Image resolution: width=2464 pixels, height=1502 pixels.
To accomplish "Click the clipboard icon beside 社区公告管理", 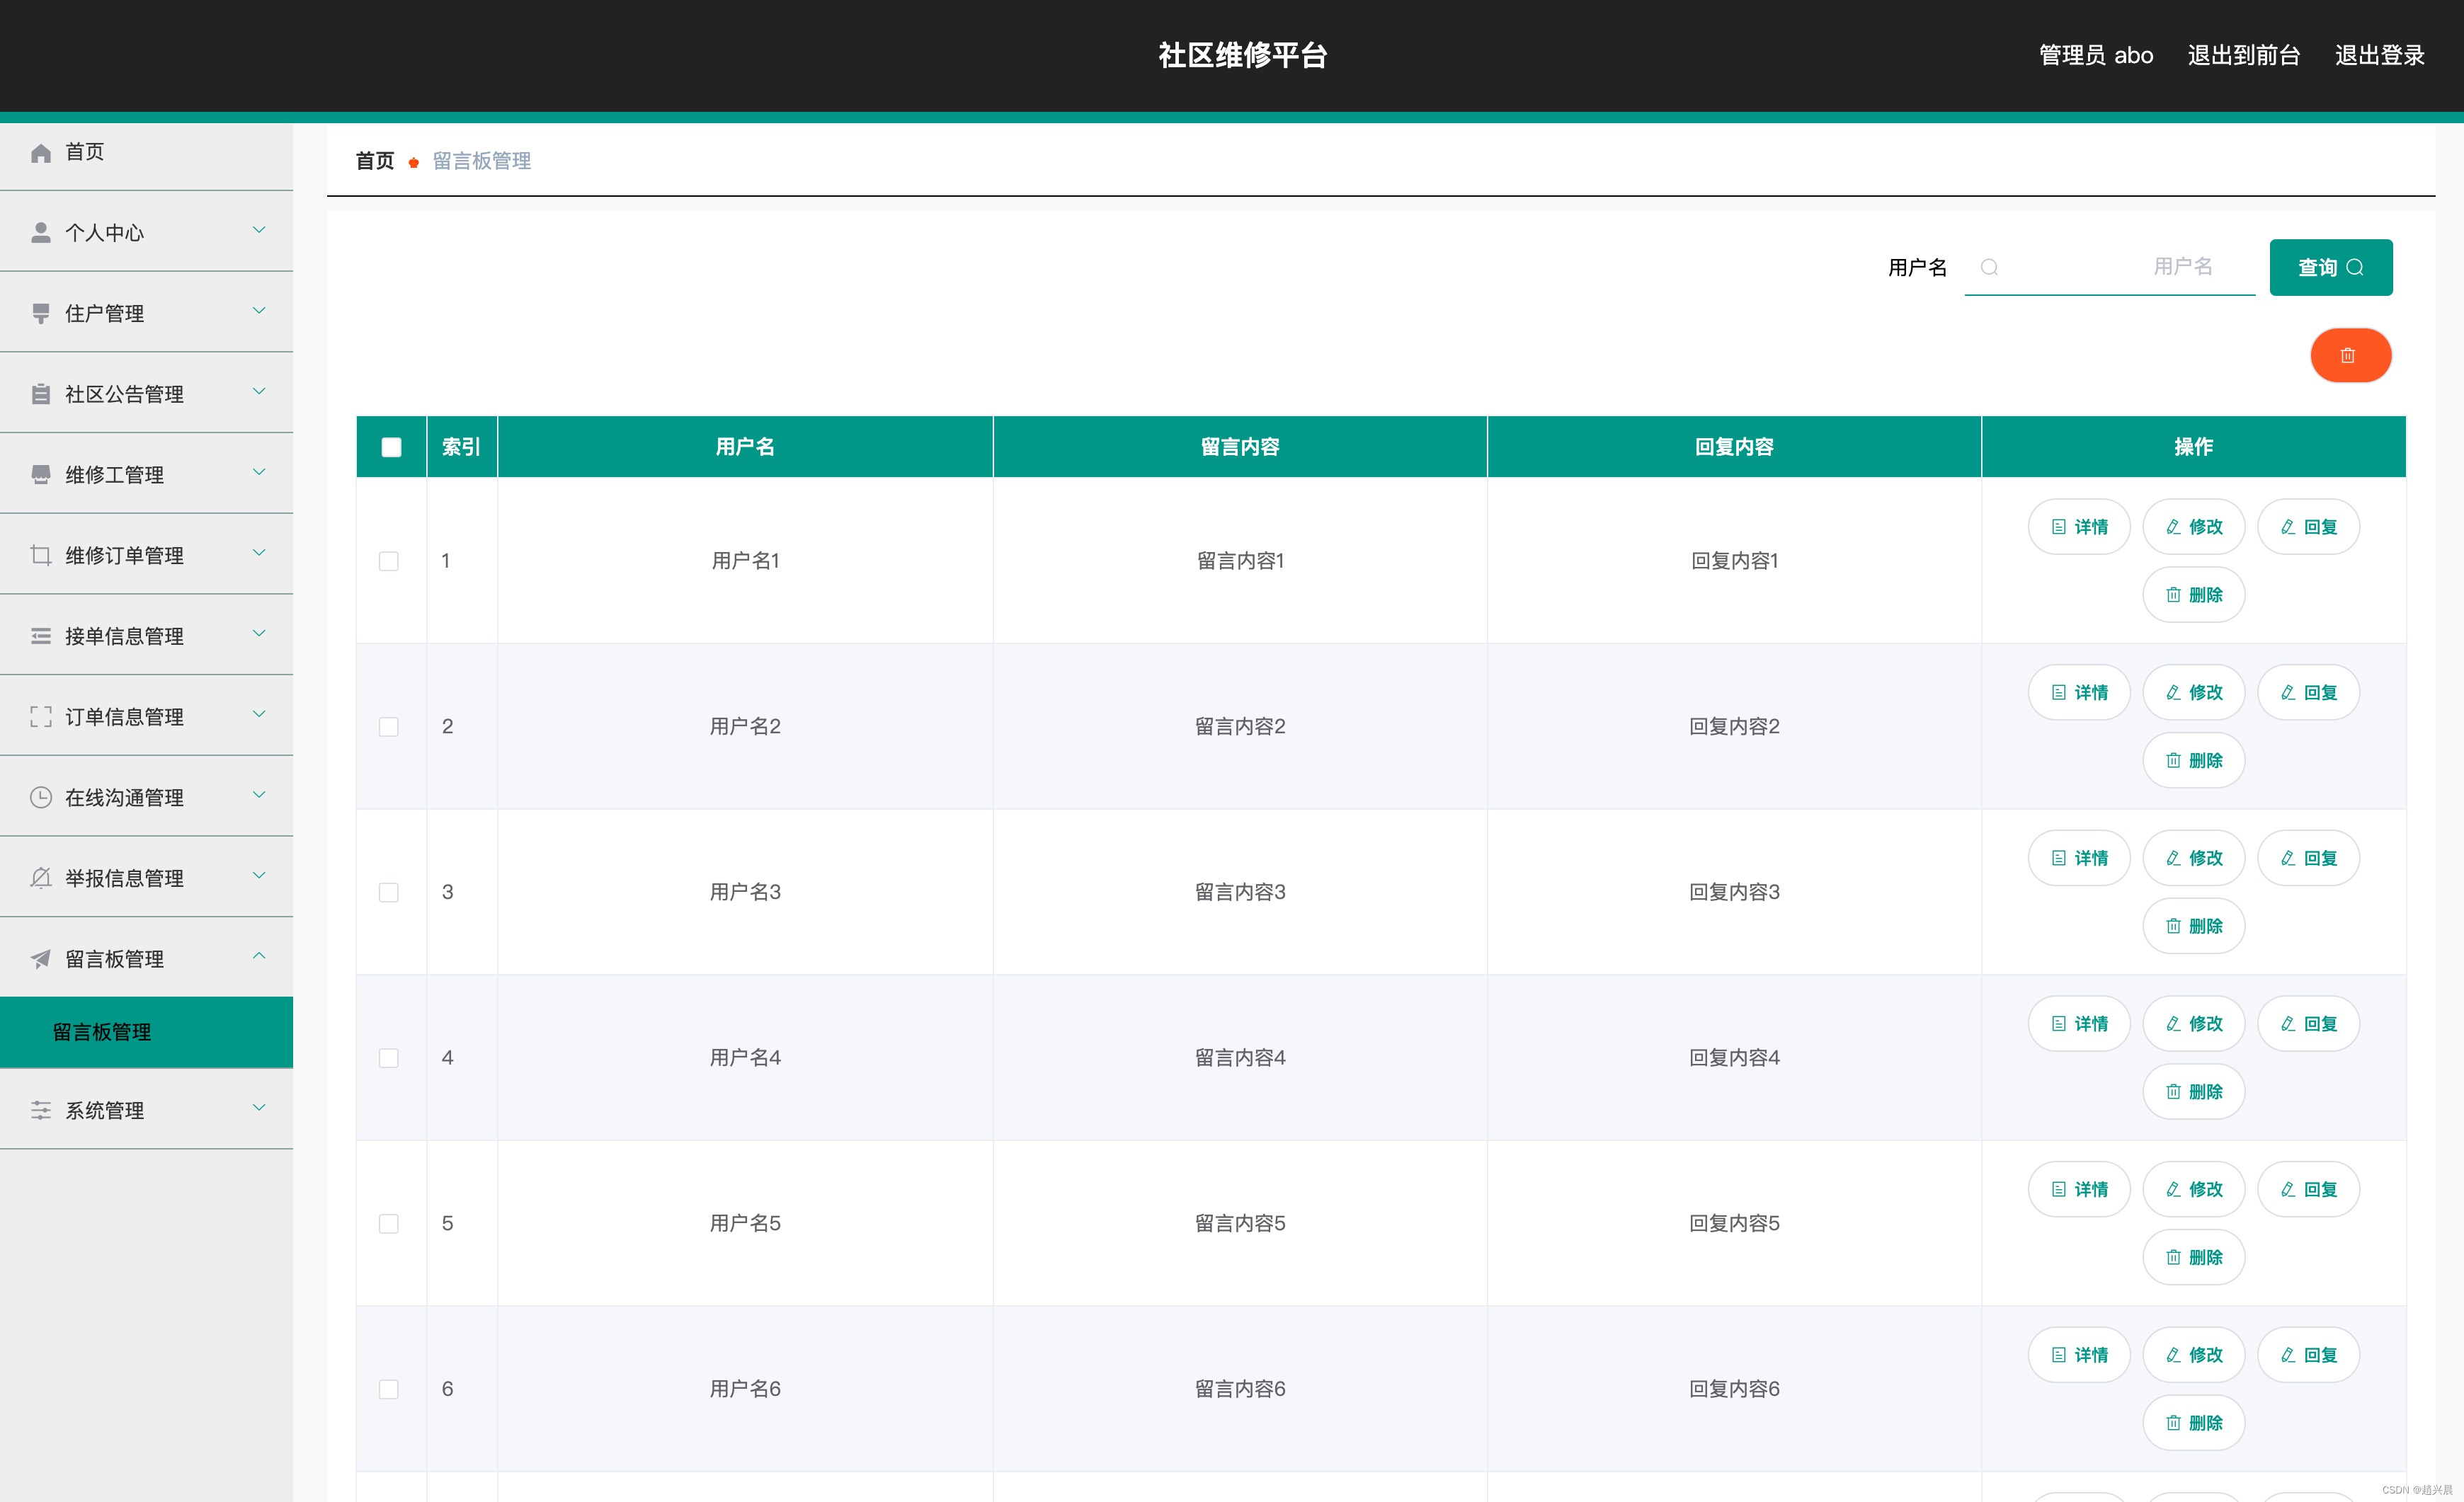I will pos(41,394).
